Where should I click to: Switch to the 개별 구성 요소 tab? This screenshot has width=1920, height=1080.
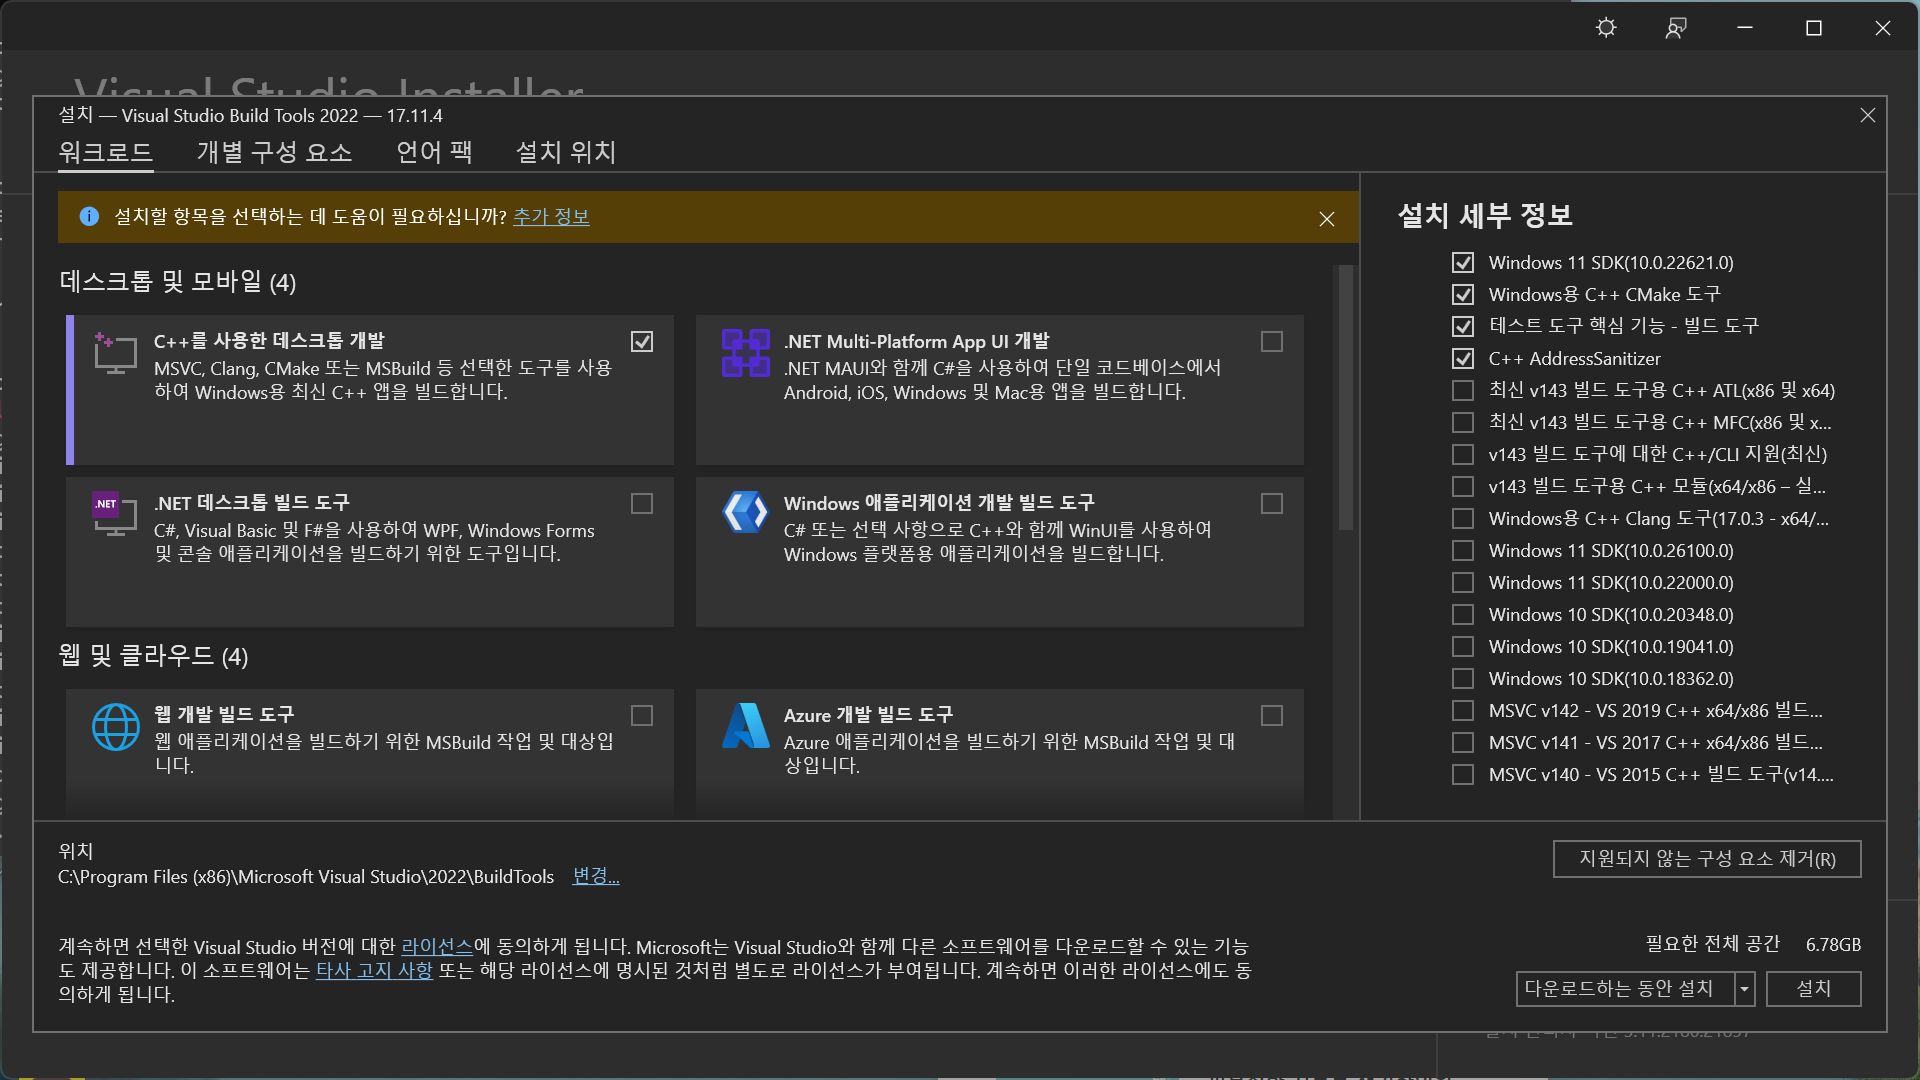(x=274, y=152)
